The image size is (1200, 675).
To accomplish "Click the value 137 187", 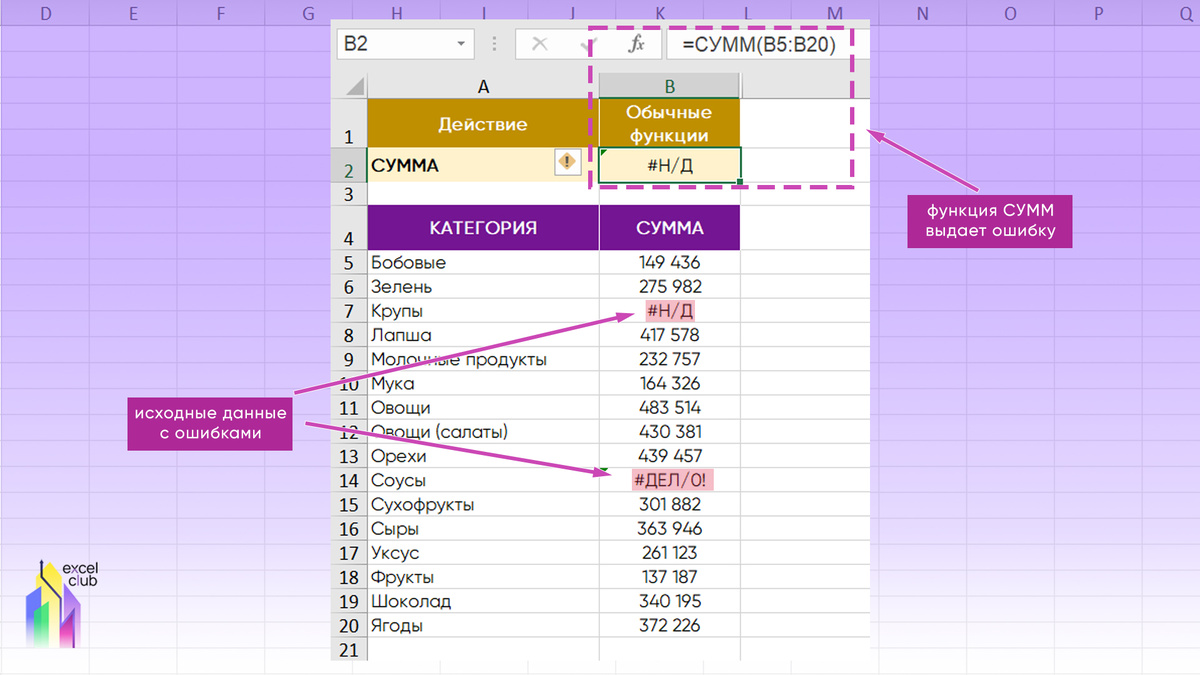I will 670,577.
